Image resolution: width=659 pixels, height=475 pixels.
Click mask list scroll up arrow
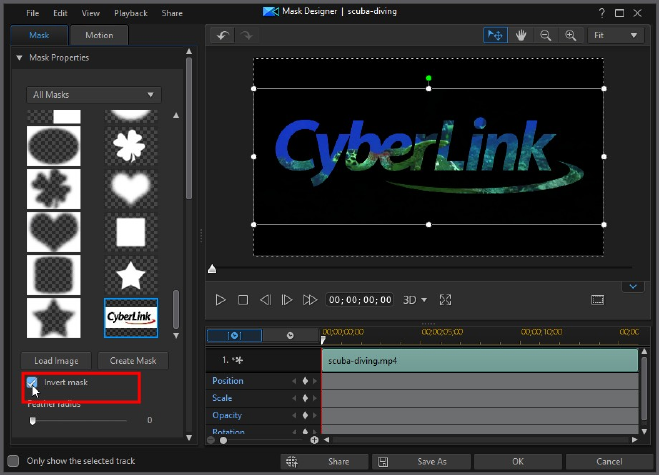click(x=176, y=115)
